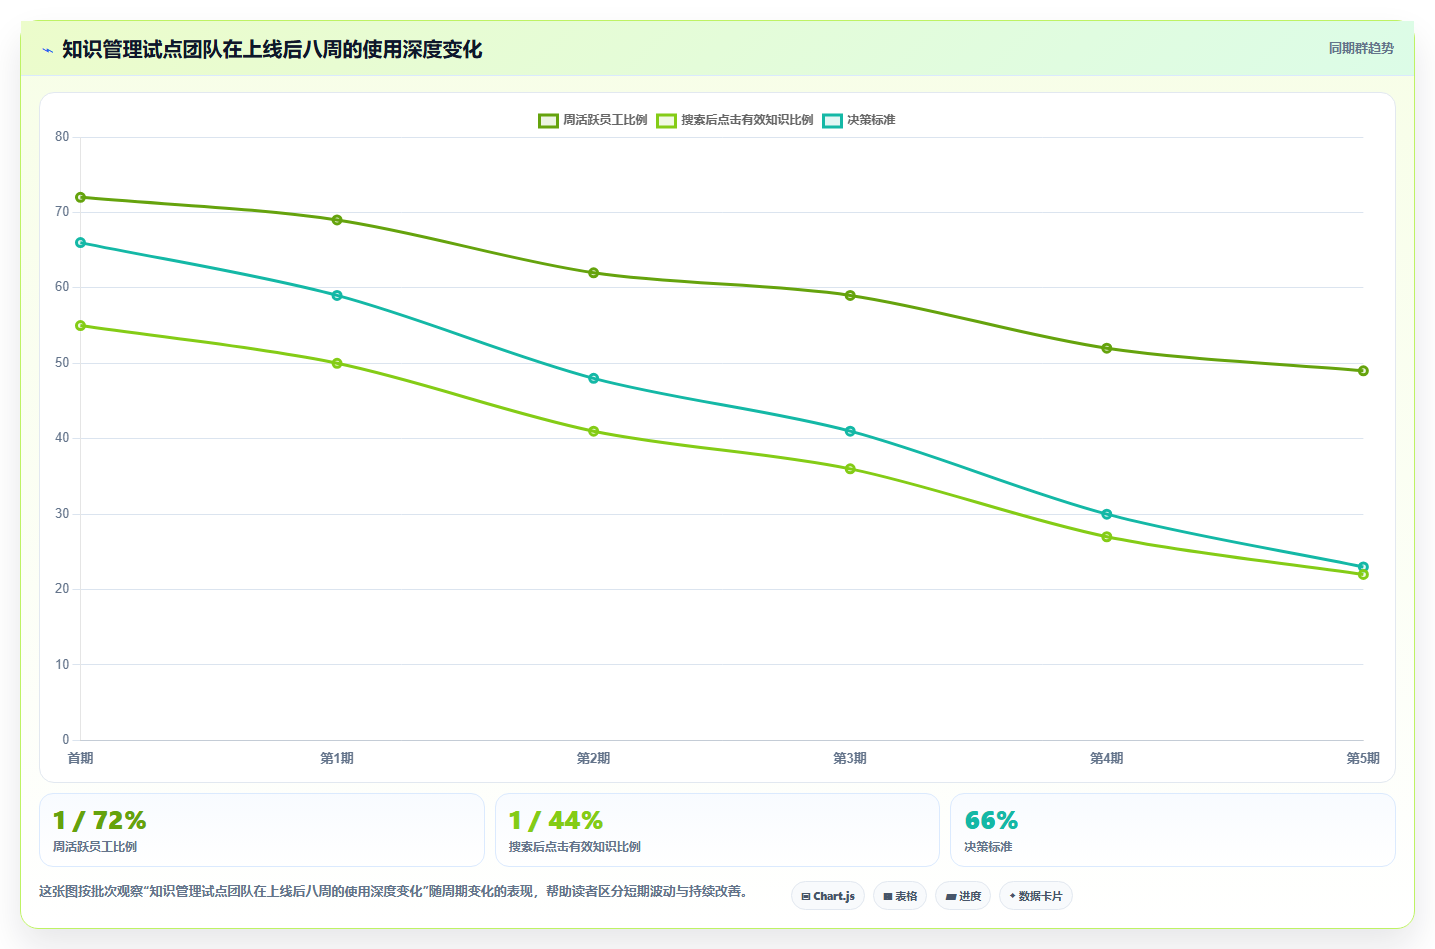Click 决策标准 data point at 第4期
Screen dimensions: 1435x949
pos(1106,514)
